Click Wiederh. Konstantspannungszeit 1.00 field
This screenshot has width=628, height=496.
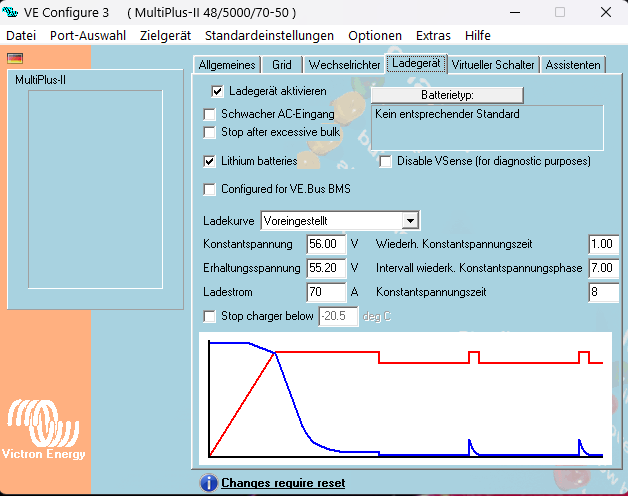pyautogui.click(x=604, y=244)
